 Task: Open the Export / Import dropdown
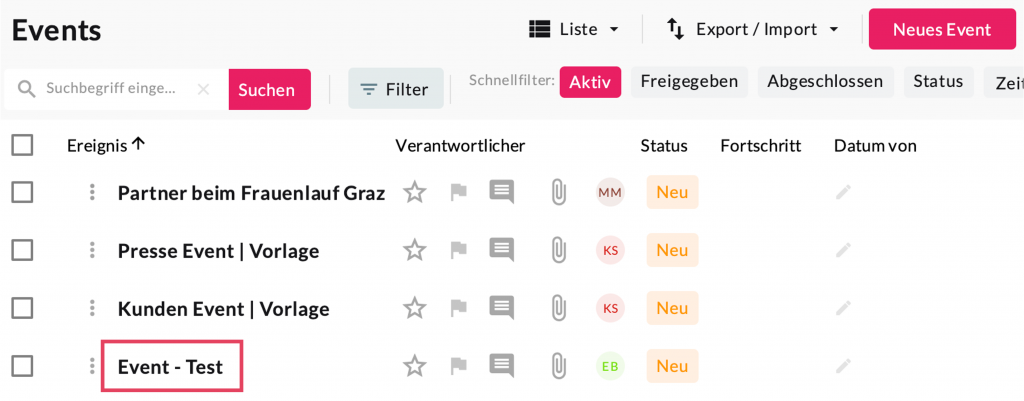click(x=753, y=29)
